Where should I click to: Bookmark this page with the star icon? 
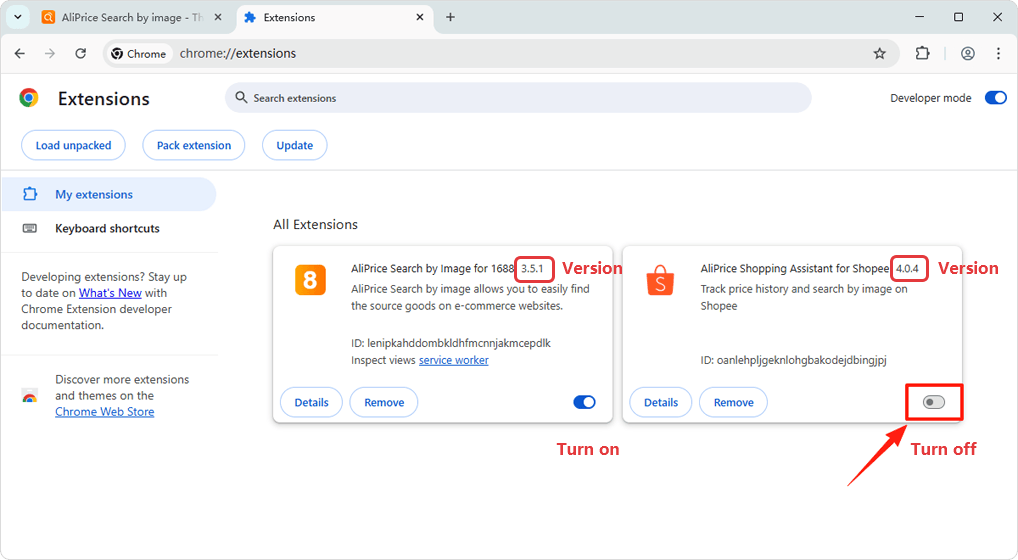coord(879,54)
